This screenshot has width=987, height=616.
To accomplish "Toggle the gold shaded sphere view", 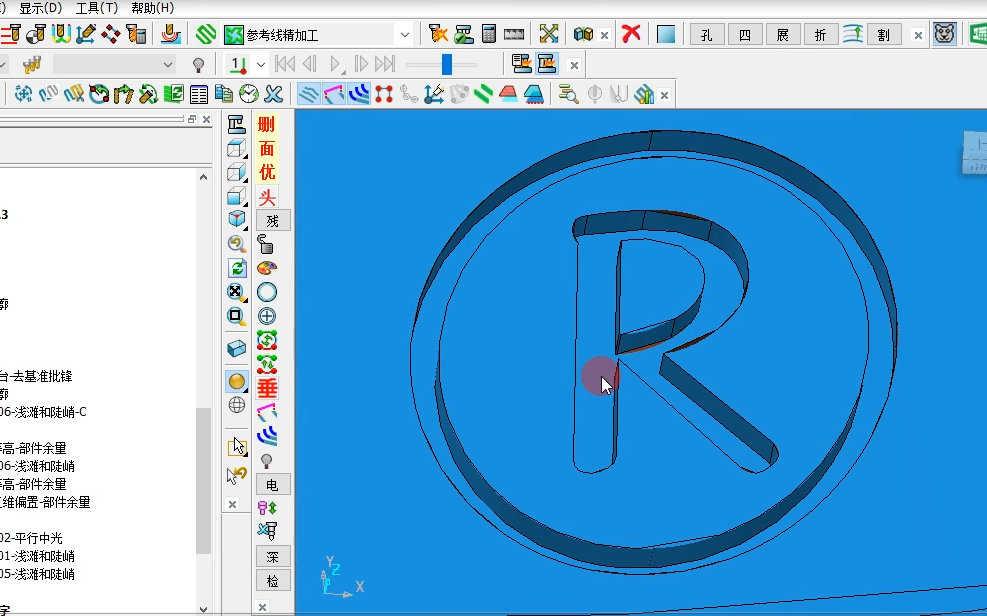I will point(237,381).
